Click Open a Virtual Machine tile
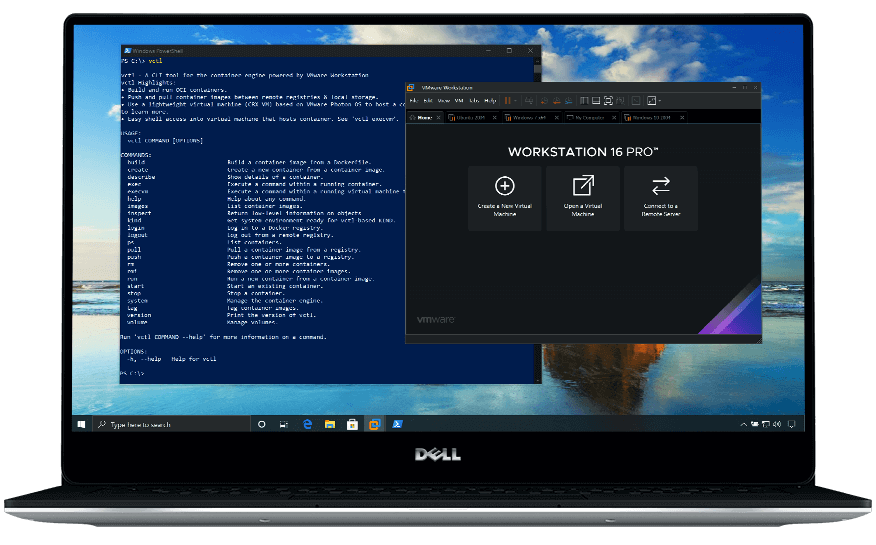The width and height of the screenshot is (876, 545). click(583, 198)
